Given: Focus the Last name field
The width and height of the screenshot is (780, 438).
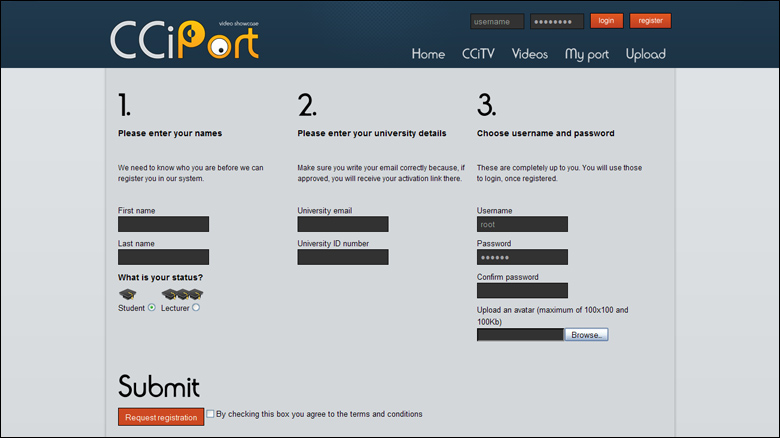Looking at the screenshot, I should click(x=163, y=257).
